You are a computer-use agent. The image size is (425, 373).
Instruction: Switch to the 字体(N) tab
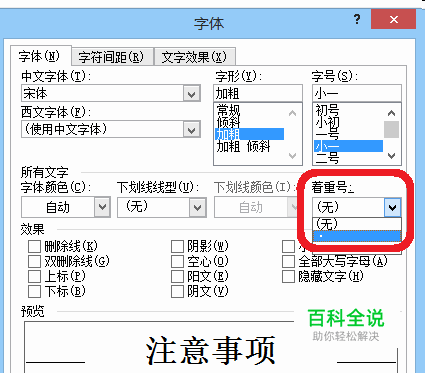(41, 56)
